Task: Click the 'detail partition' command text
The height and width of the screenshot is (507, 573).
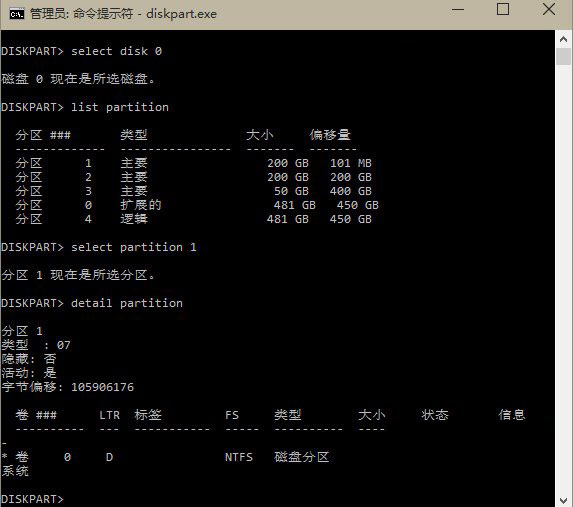Action: coord(127,303)
